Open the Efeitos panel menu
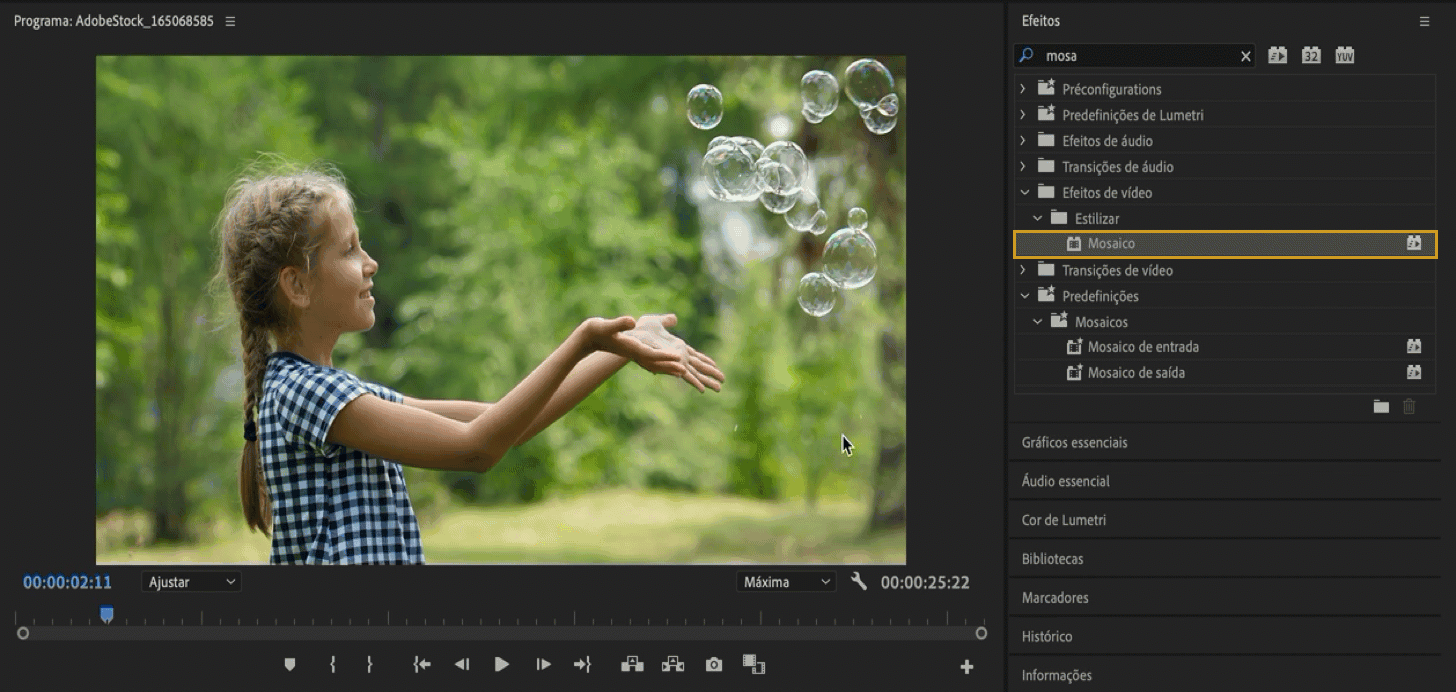 point(1424,21)
